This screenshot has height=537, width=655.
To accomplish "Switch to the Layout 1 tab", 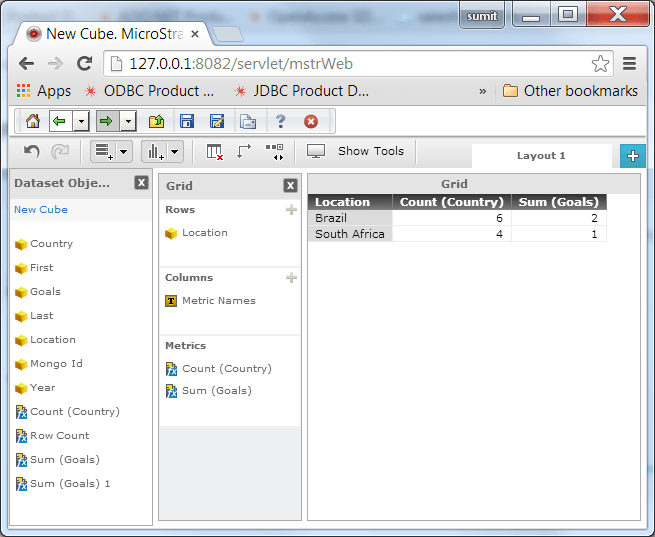I will click(x=541, y=156).
